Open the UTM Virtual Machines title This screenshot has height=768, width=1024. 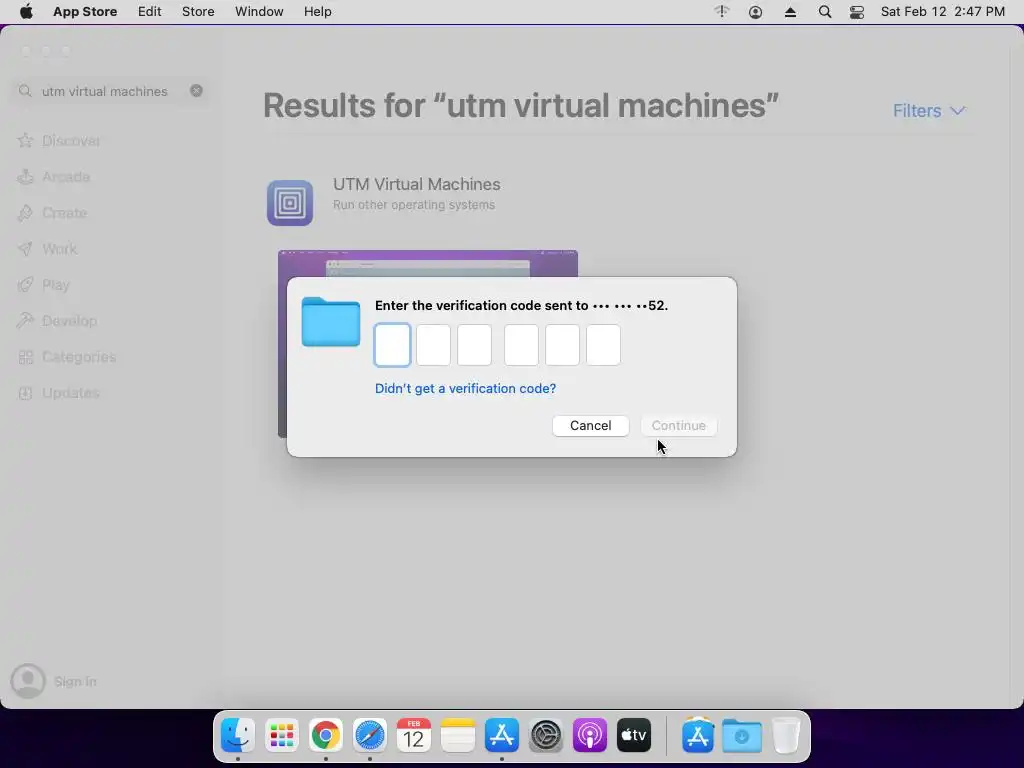[x=417, y=184]
